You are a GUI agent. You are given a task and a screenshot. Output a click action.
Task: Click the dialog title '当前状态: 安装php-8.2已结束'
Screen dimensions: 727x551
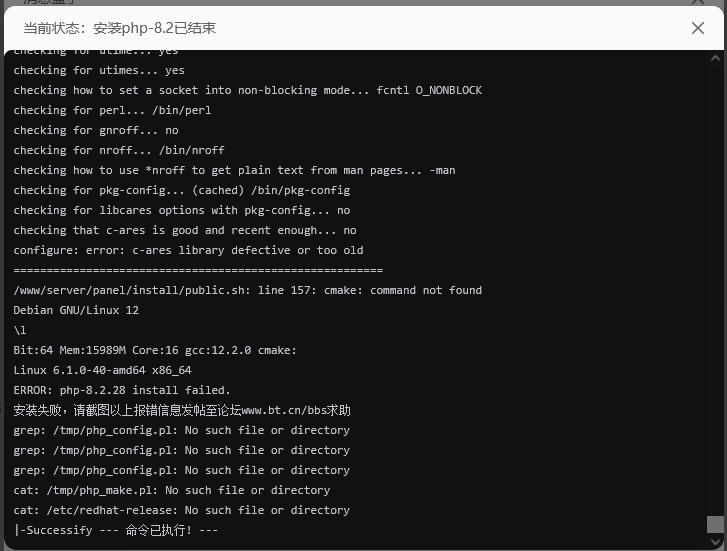(x=120, y=28)
